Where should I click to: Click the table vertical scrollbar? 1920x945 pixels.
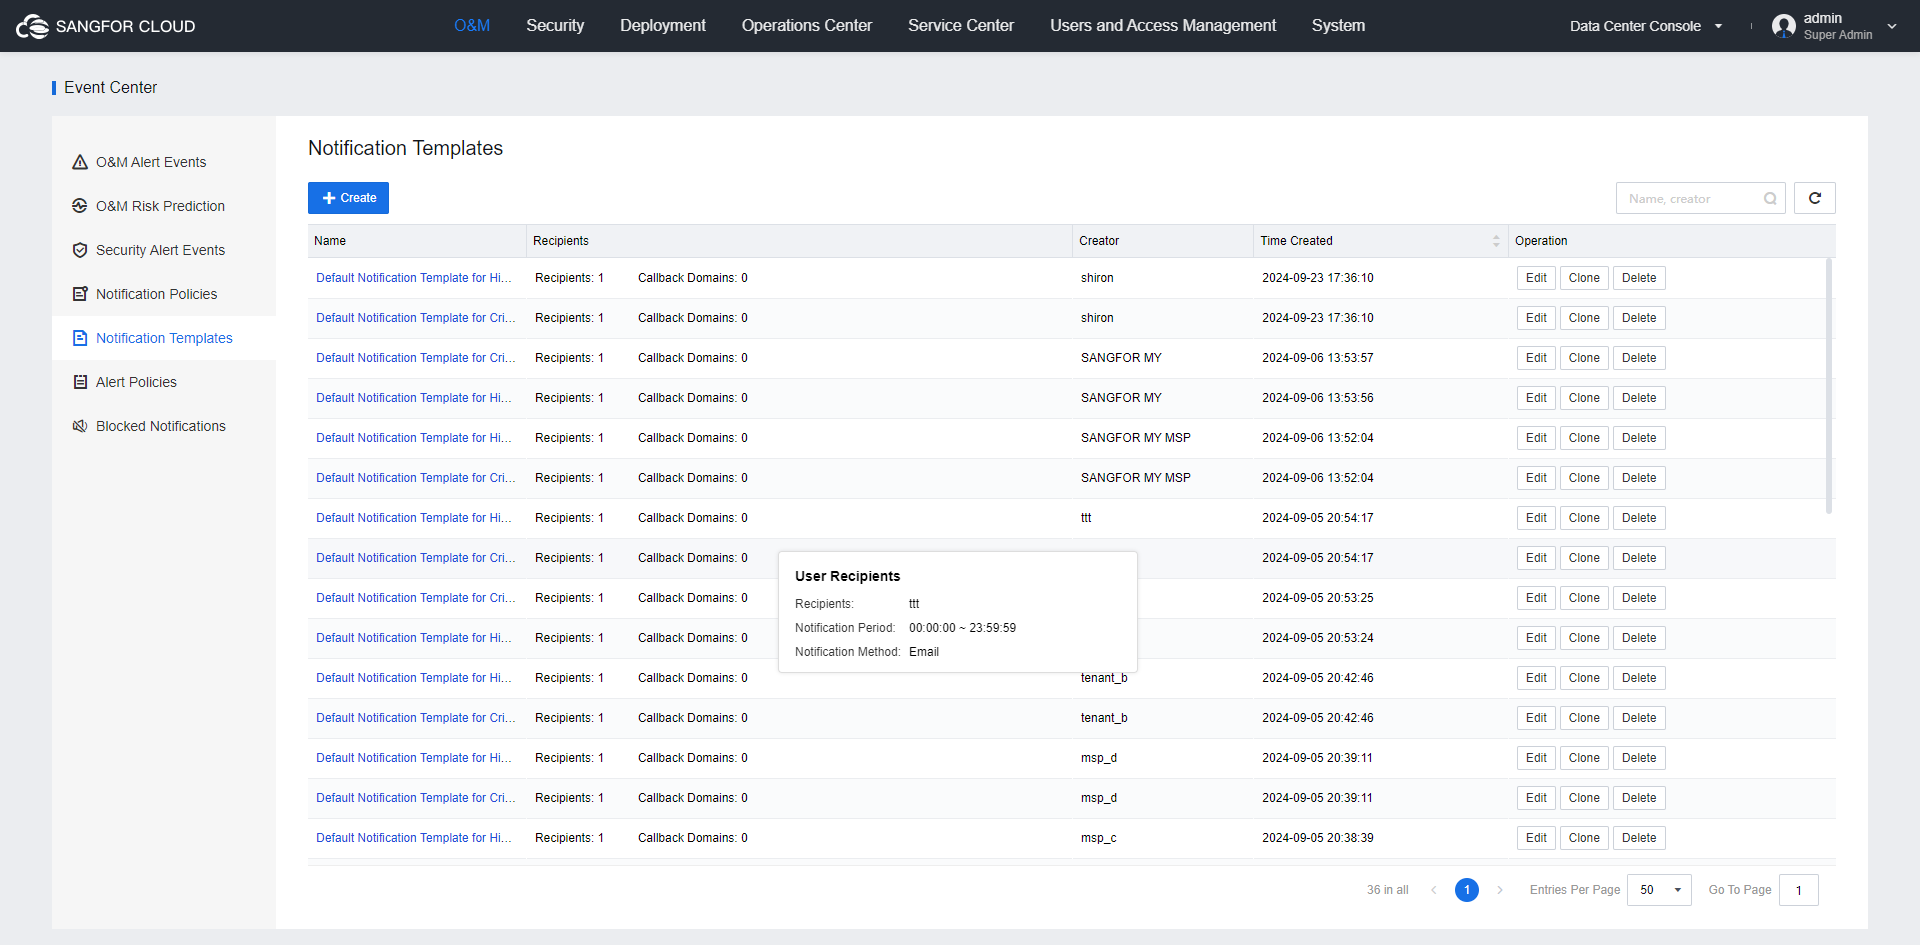1829,386
